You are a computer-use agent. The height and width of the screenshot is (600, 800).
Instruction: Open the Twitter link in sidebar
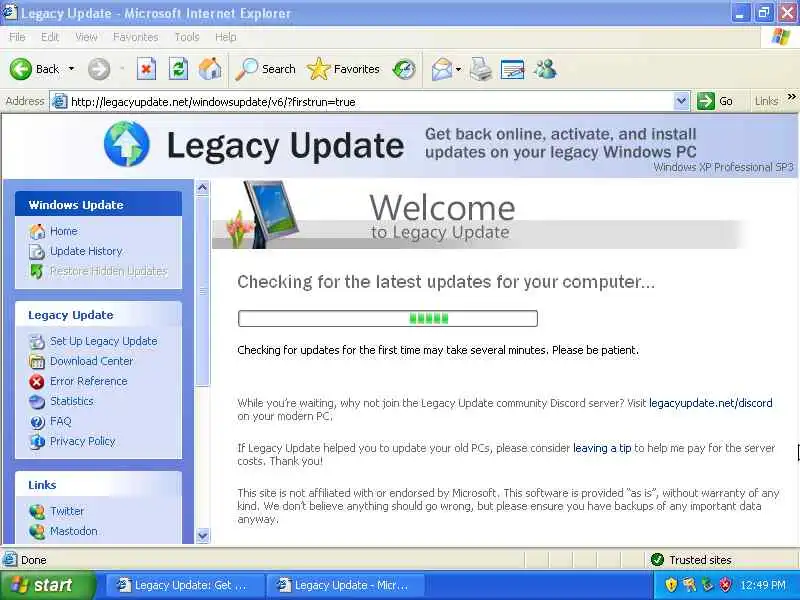coord(67,511)
